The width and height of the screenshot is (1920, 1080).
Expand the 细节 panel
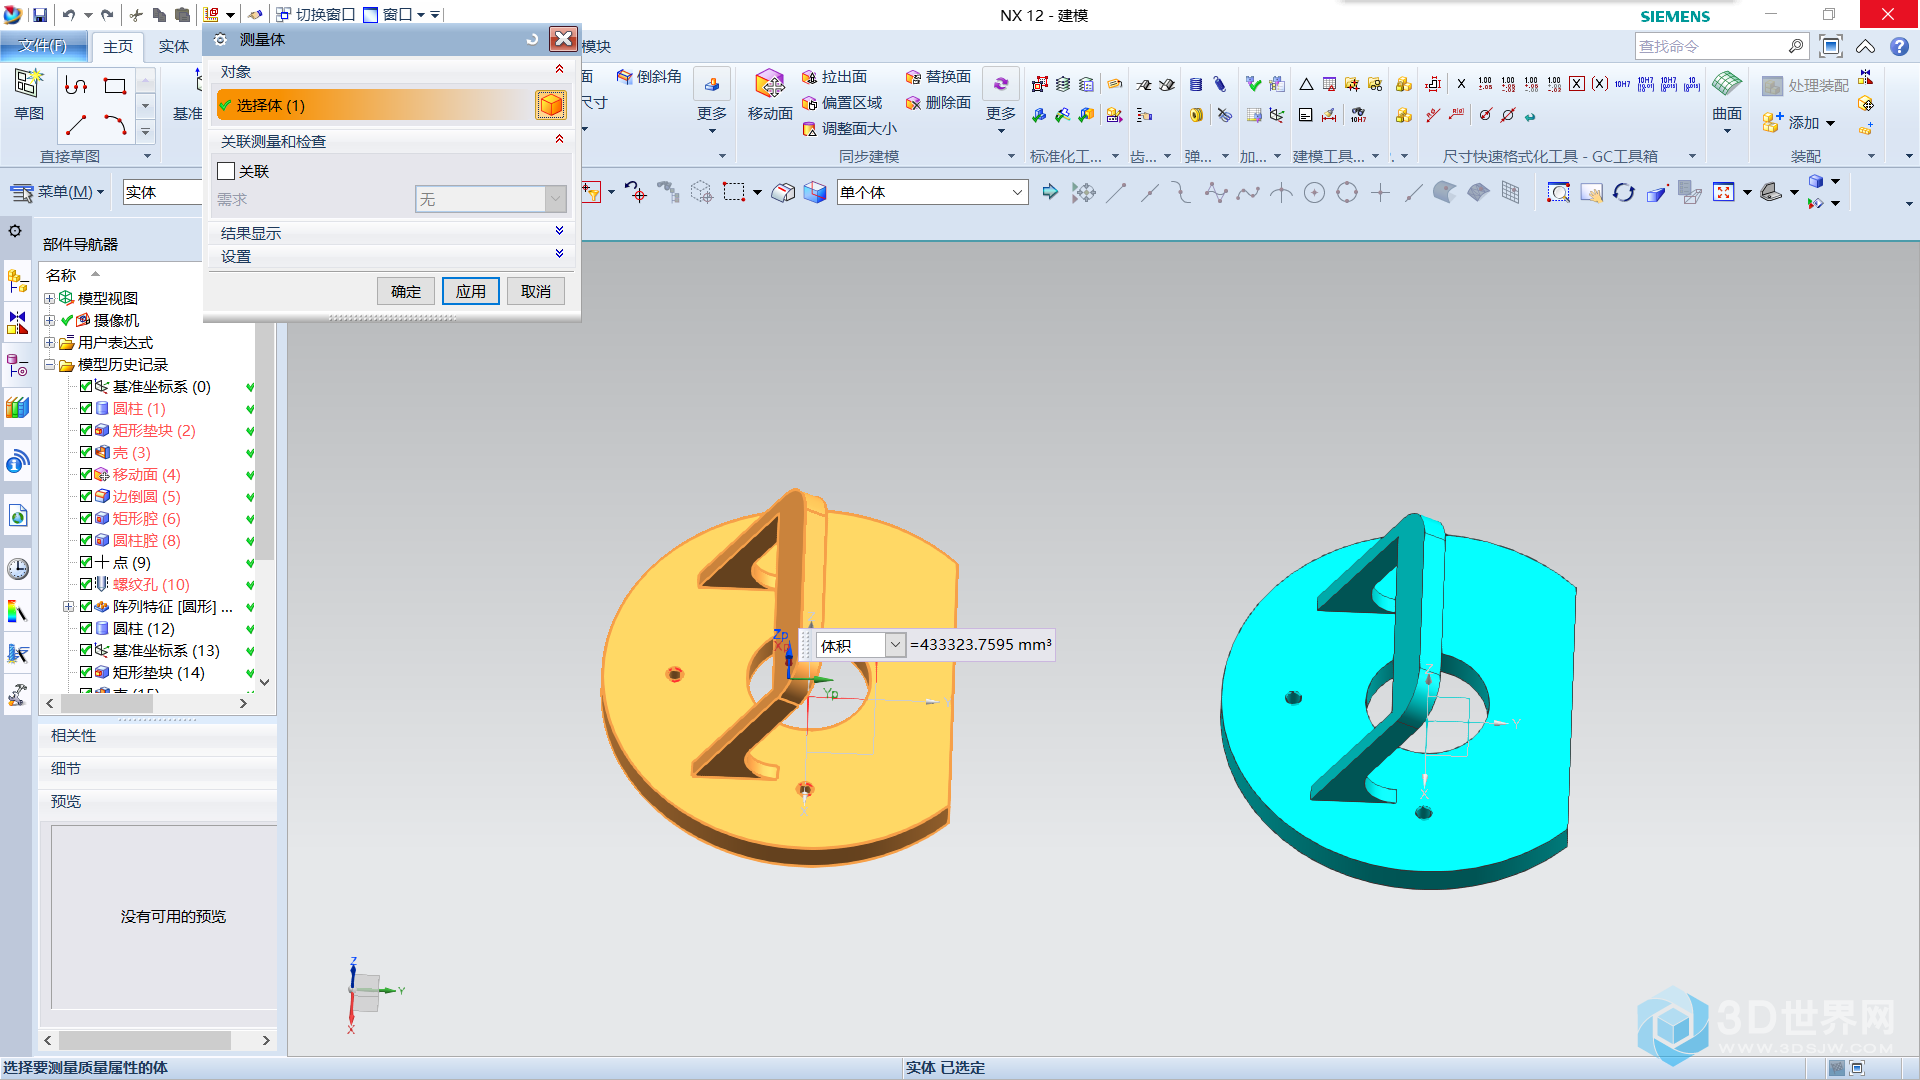pos(158,768)
